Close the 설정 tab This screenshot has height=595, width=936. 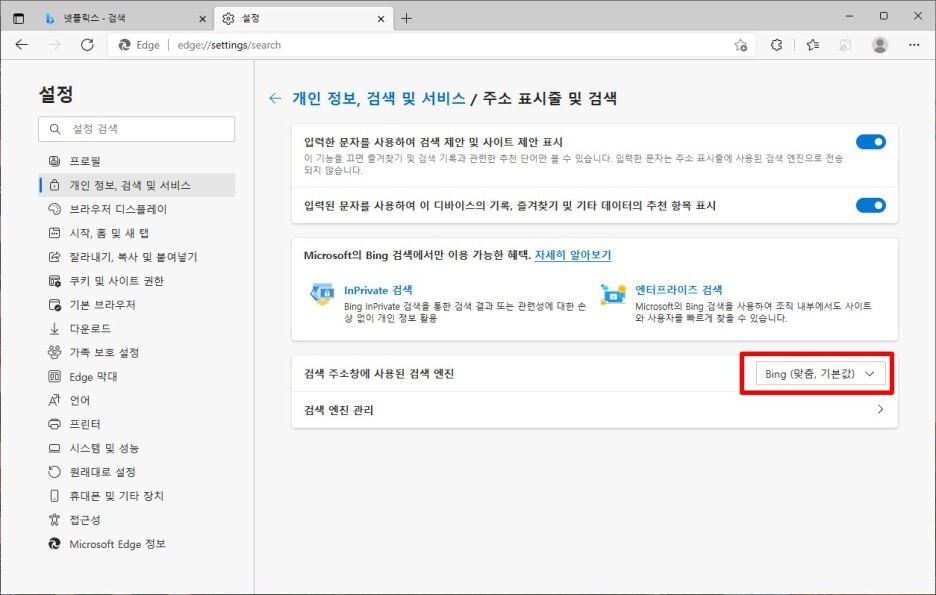pos(381,19)
